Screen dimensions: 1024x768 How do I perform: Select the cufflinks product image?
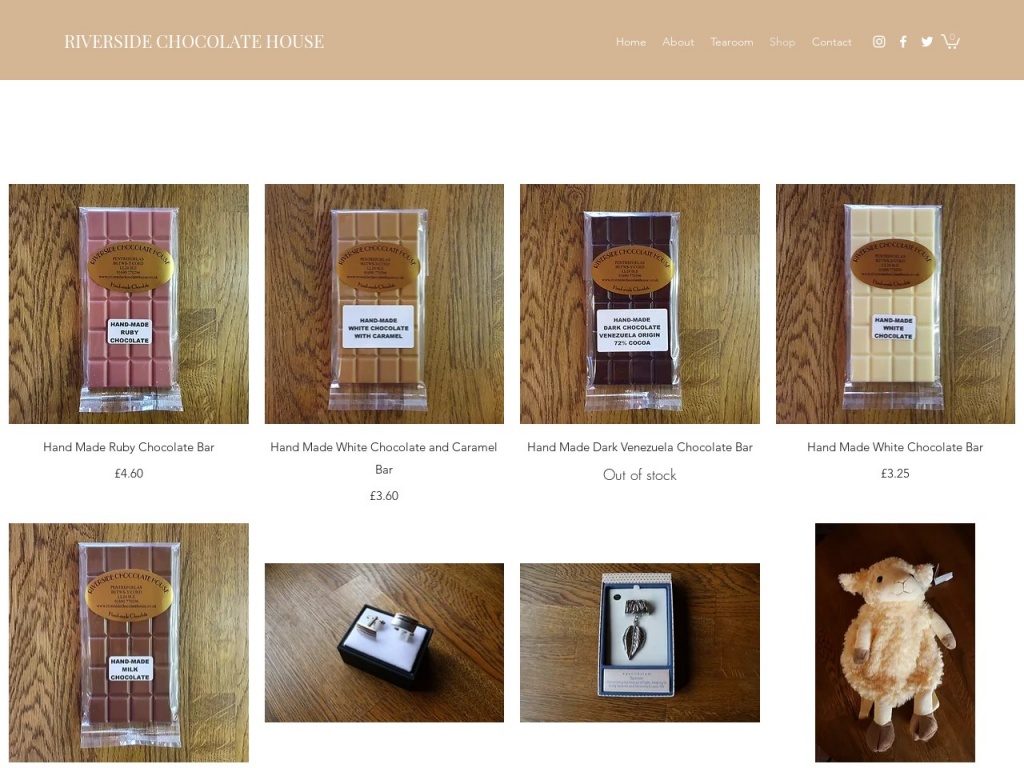click(384, 643)
